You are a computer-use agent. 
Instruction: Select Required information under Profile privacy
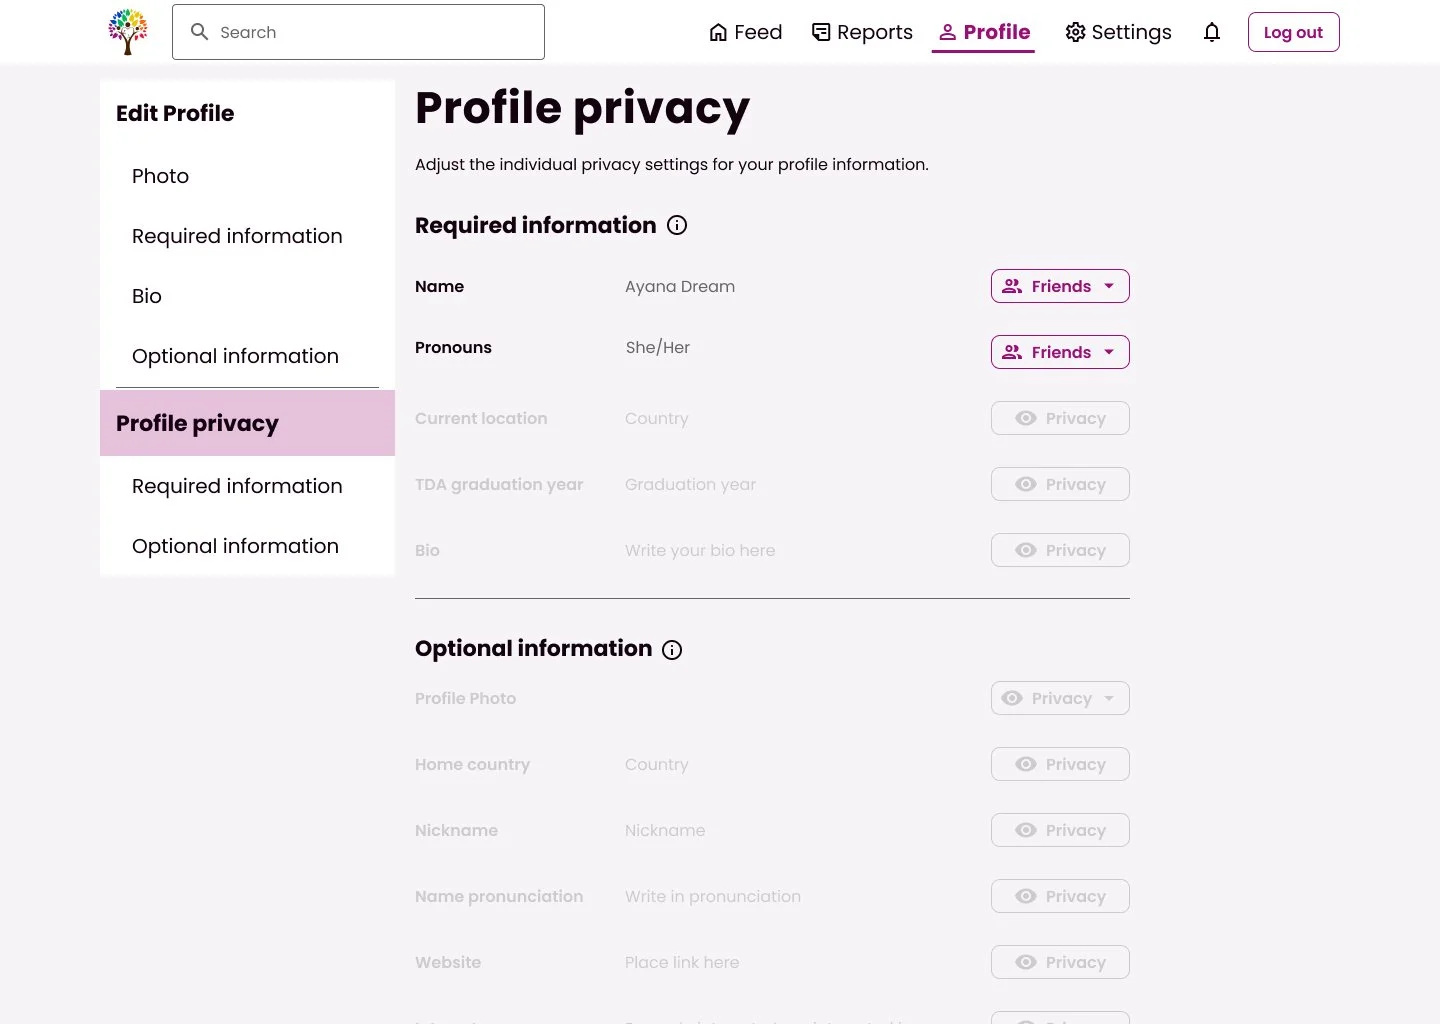click(x=237, y=486)
